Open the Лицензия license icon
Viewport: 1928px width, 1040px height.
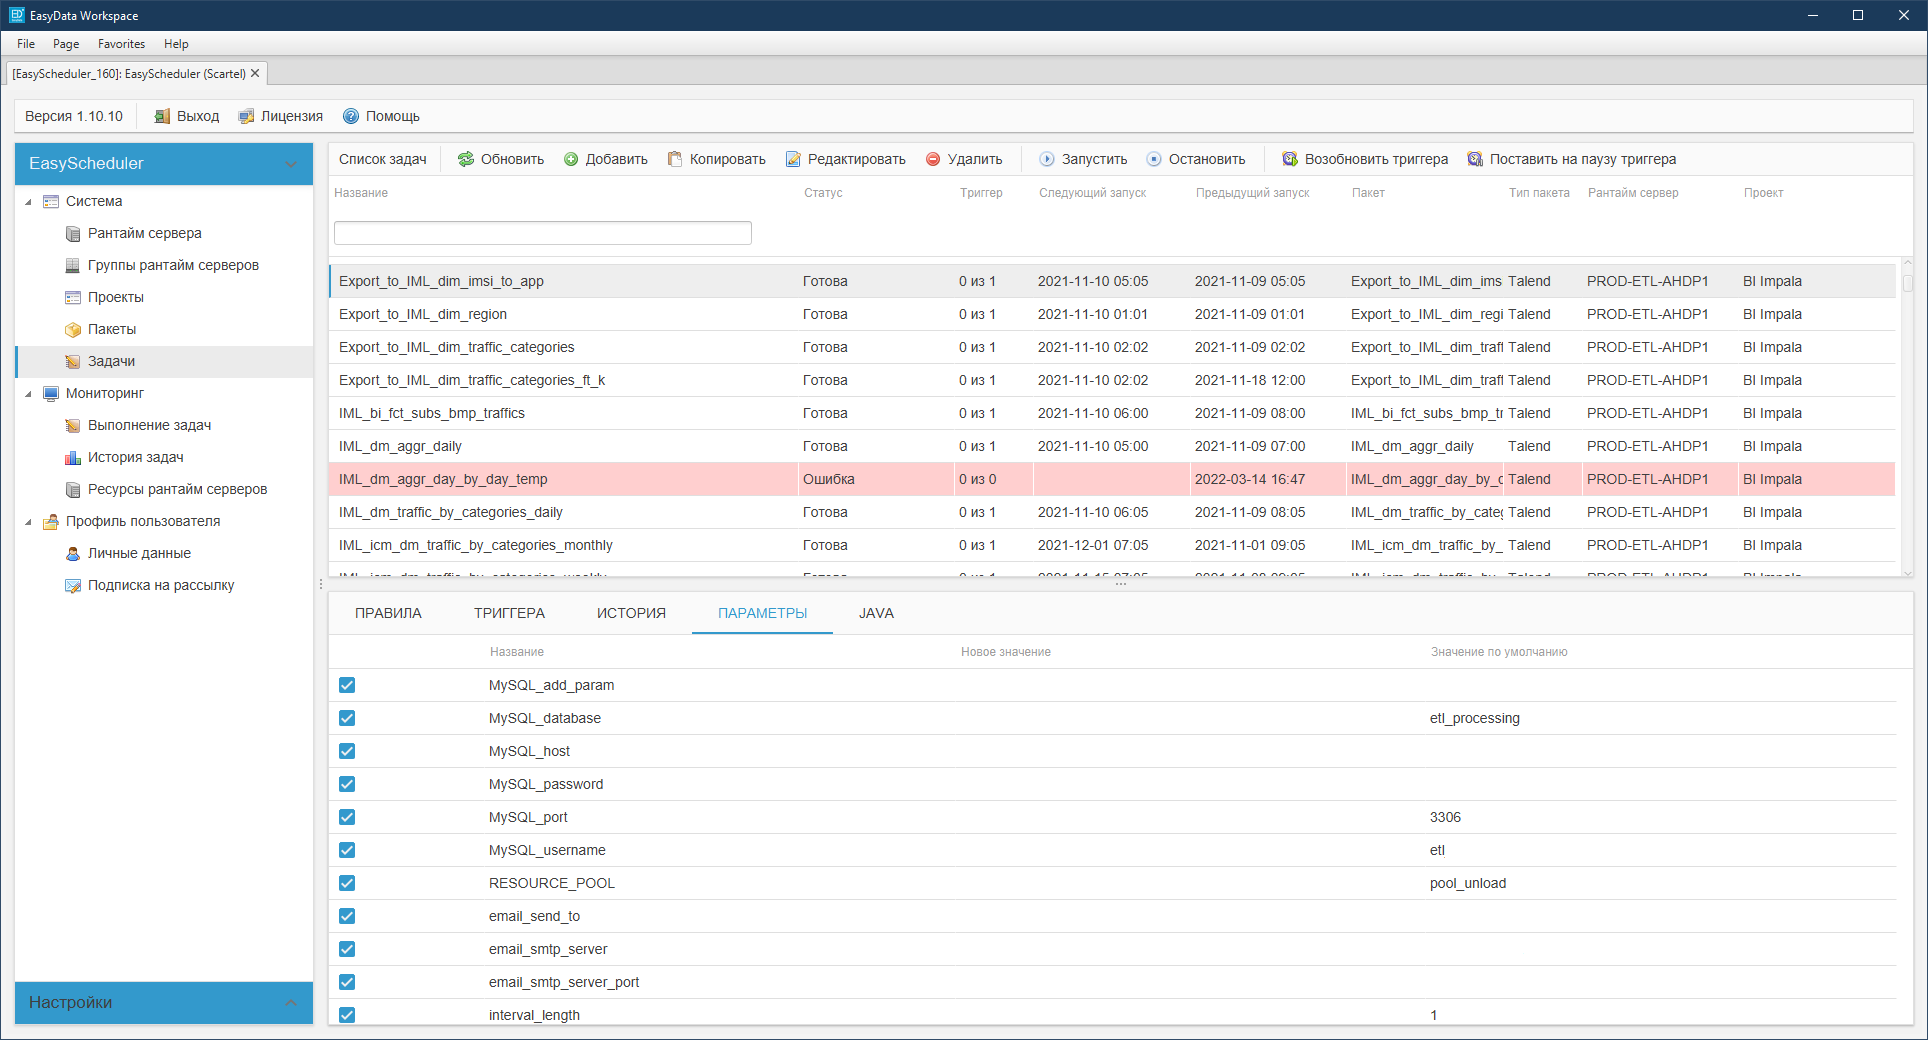pos(246,116)
